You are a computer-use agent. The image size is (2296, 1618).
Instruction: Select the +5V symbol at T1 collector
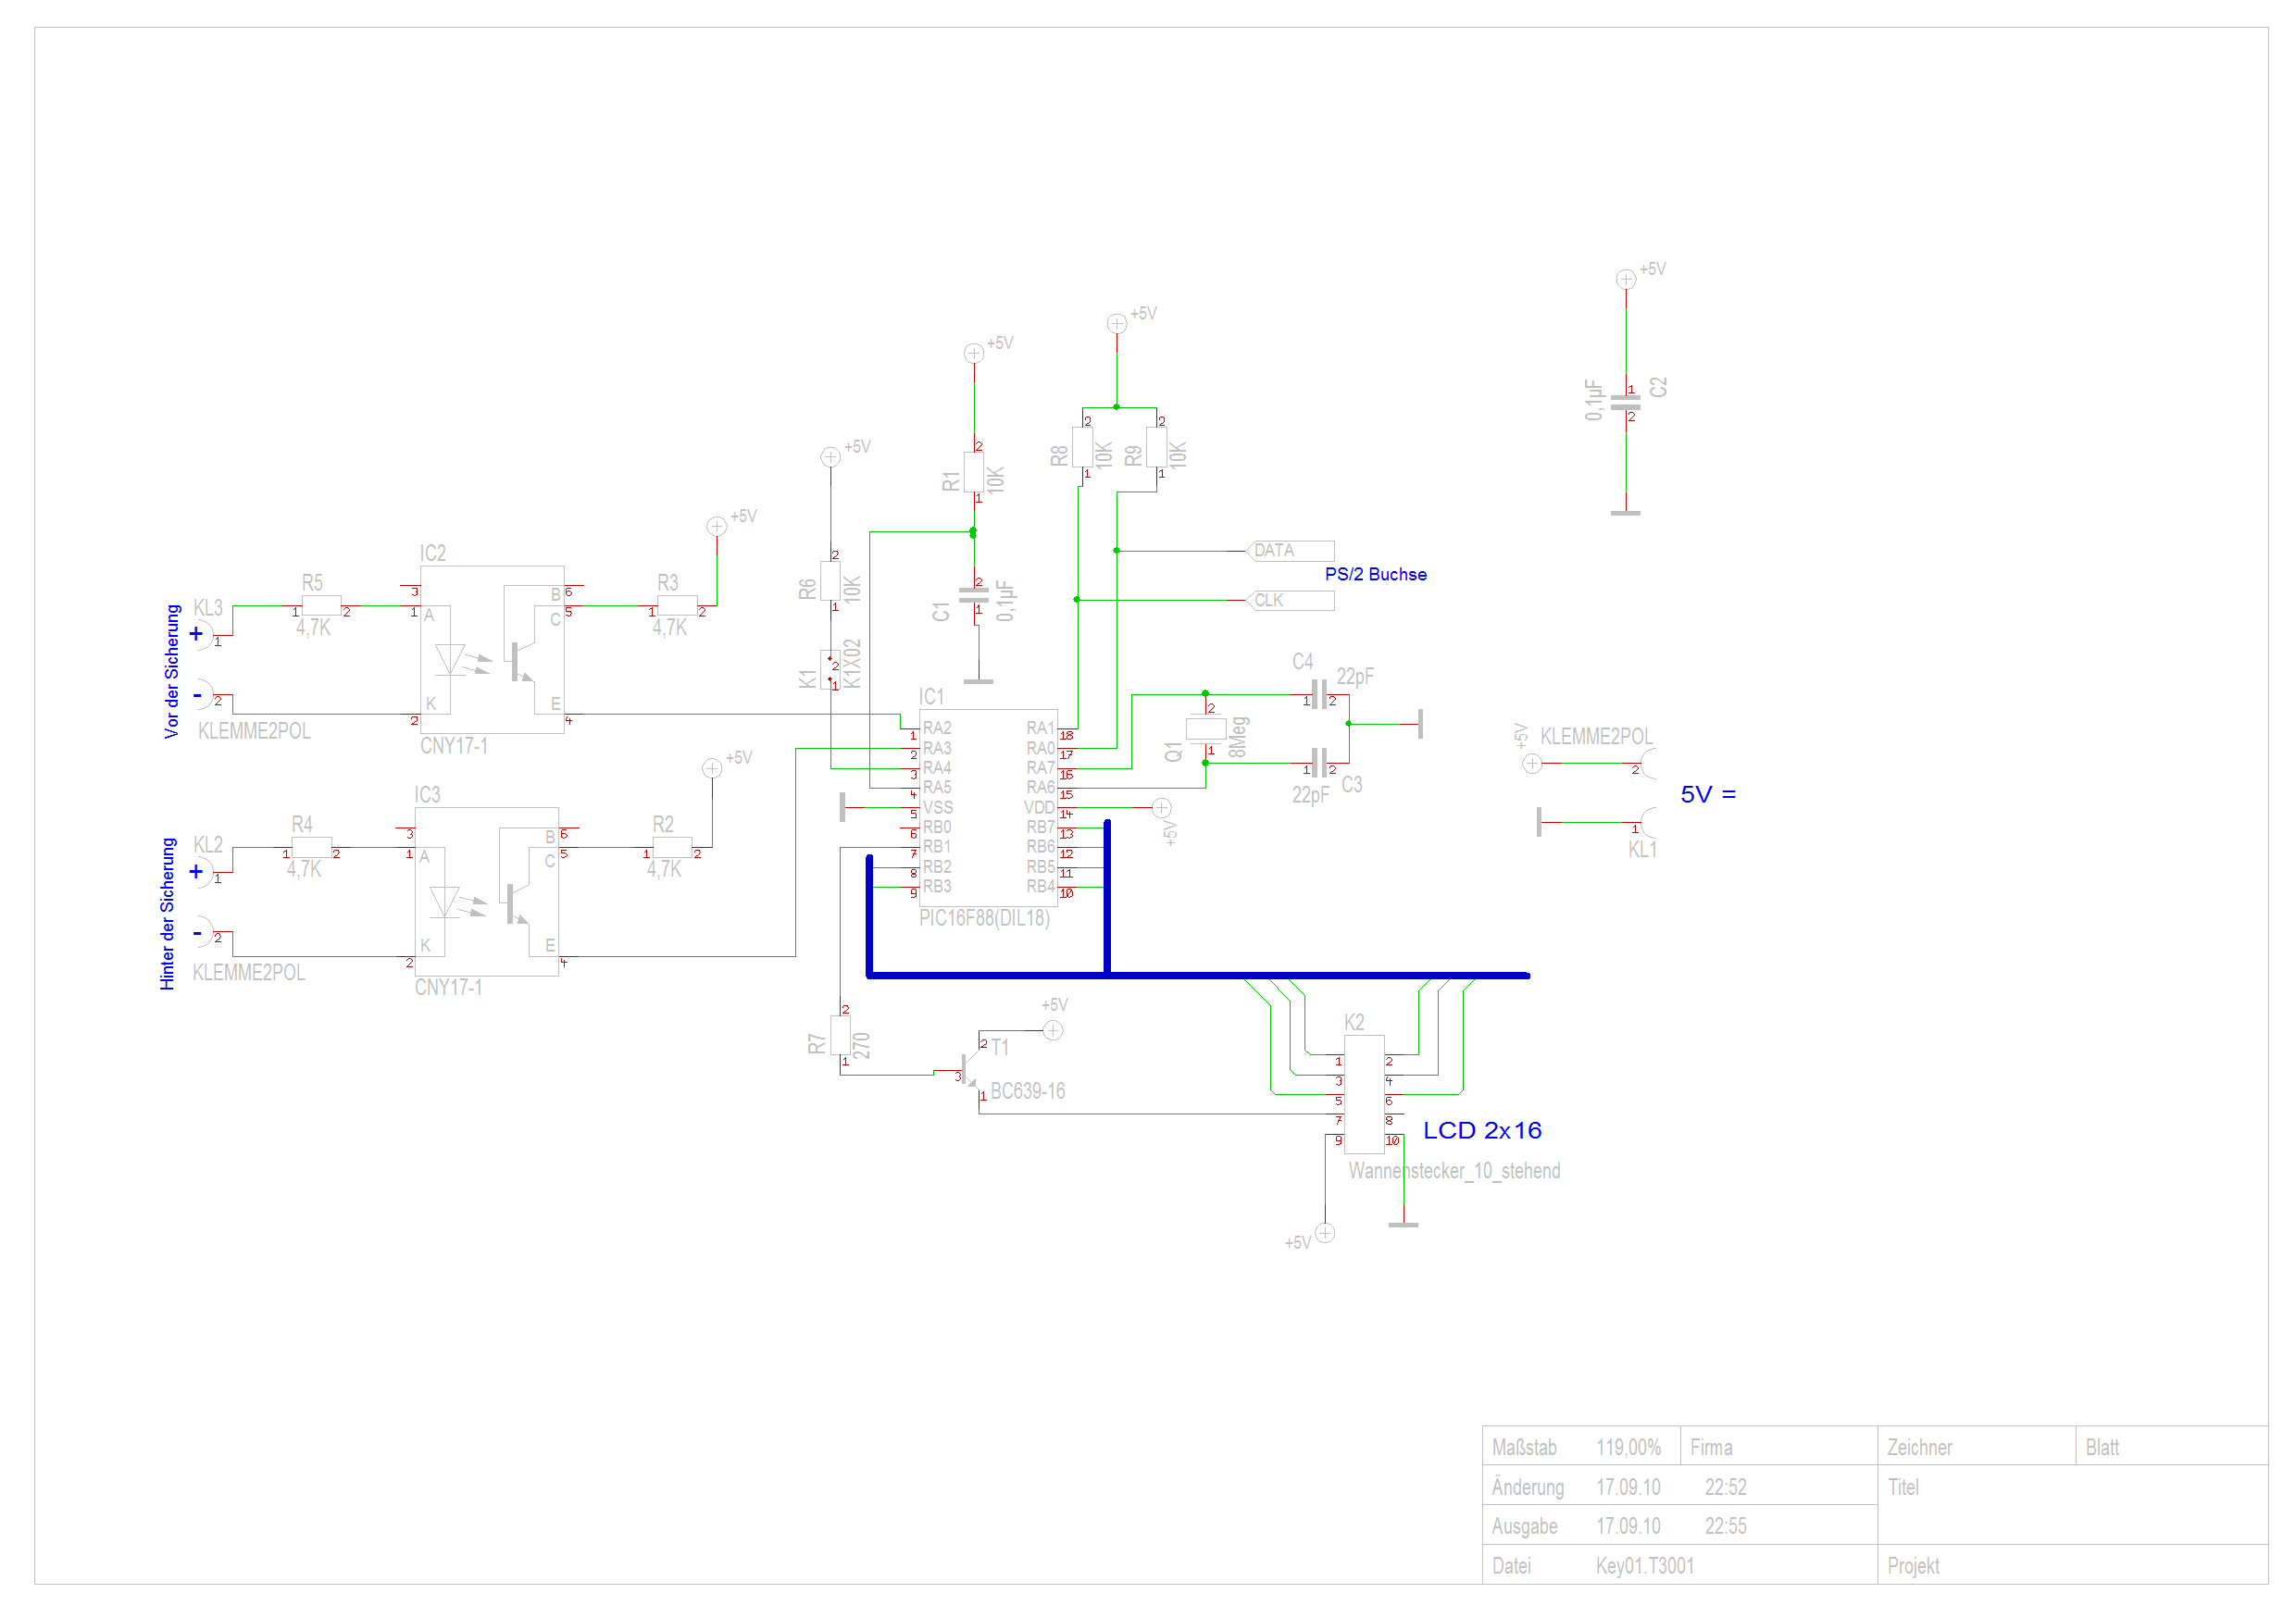coord(1053,1031)
